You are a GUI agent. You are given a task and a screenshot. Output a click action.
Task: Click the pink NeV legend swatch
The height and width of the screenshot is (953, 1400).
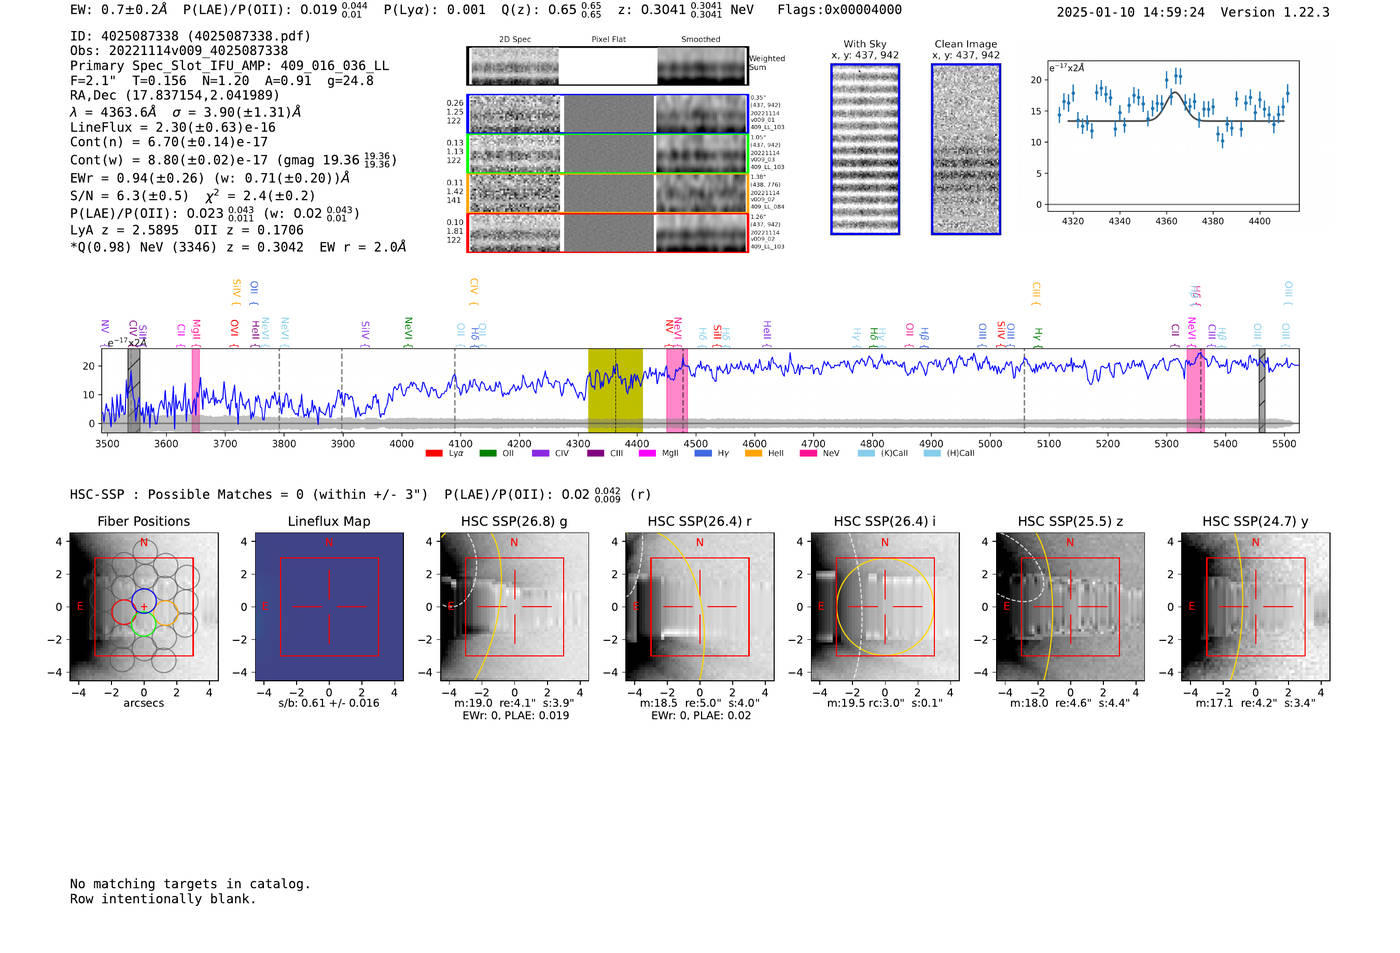pyautogui.click(x=808, y=453)
